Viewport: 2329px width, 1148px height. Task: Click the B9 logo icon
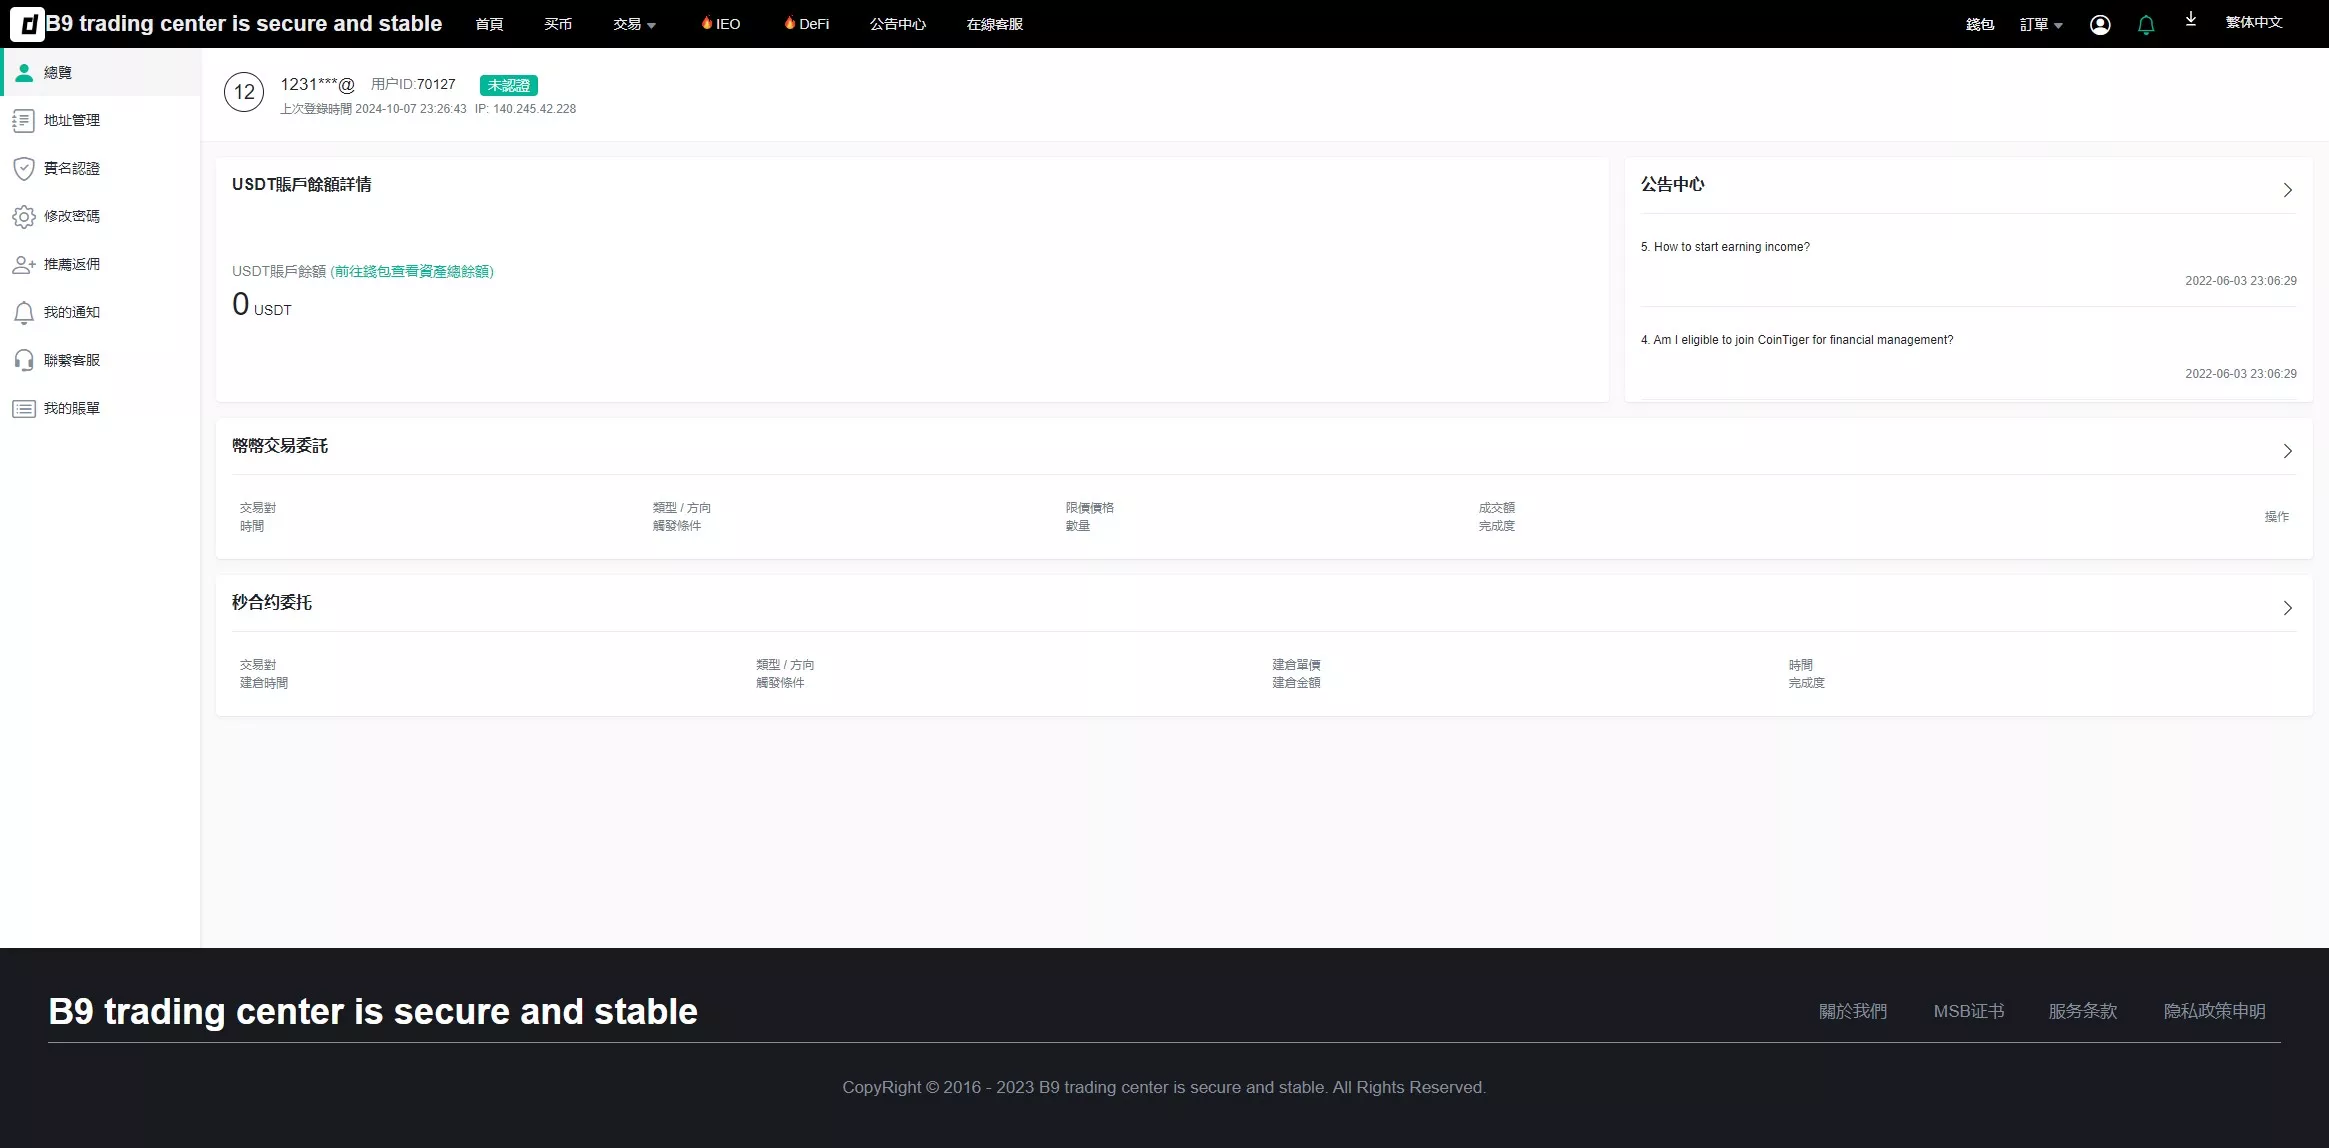coord(27,24)
